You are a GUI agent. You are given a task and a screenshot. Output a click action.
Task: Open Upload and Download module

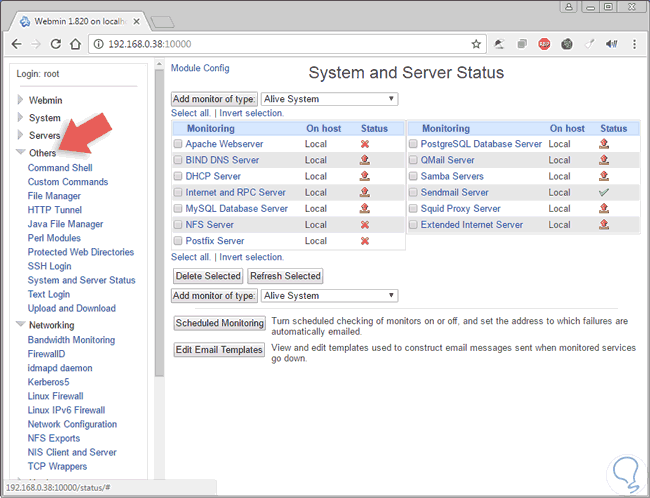pyautogui.click(x=72, y=309)
